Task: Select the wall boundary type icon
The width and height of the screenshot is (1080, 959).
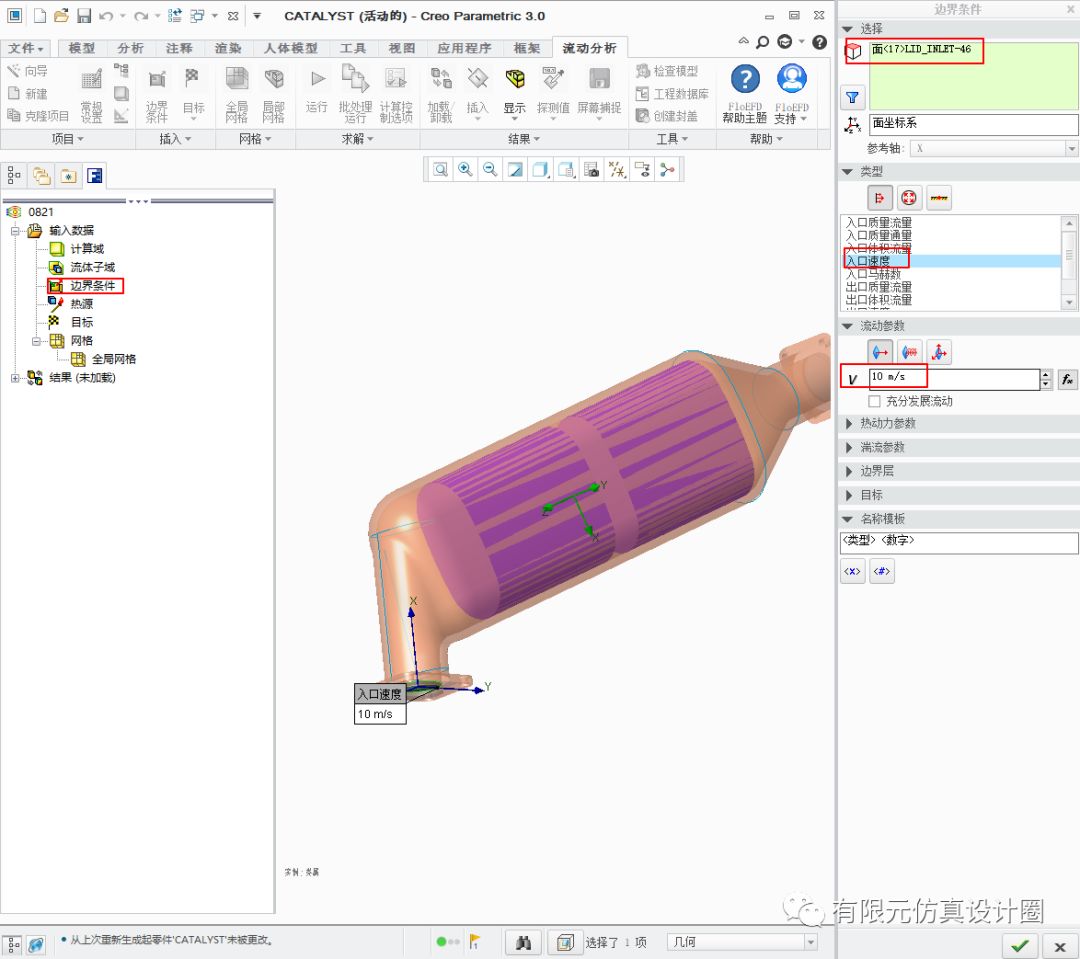Action: point(938,198)
